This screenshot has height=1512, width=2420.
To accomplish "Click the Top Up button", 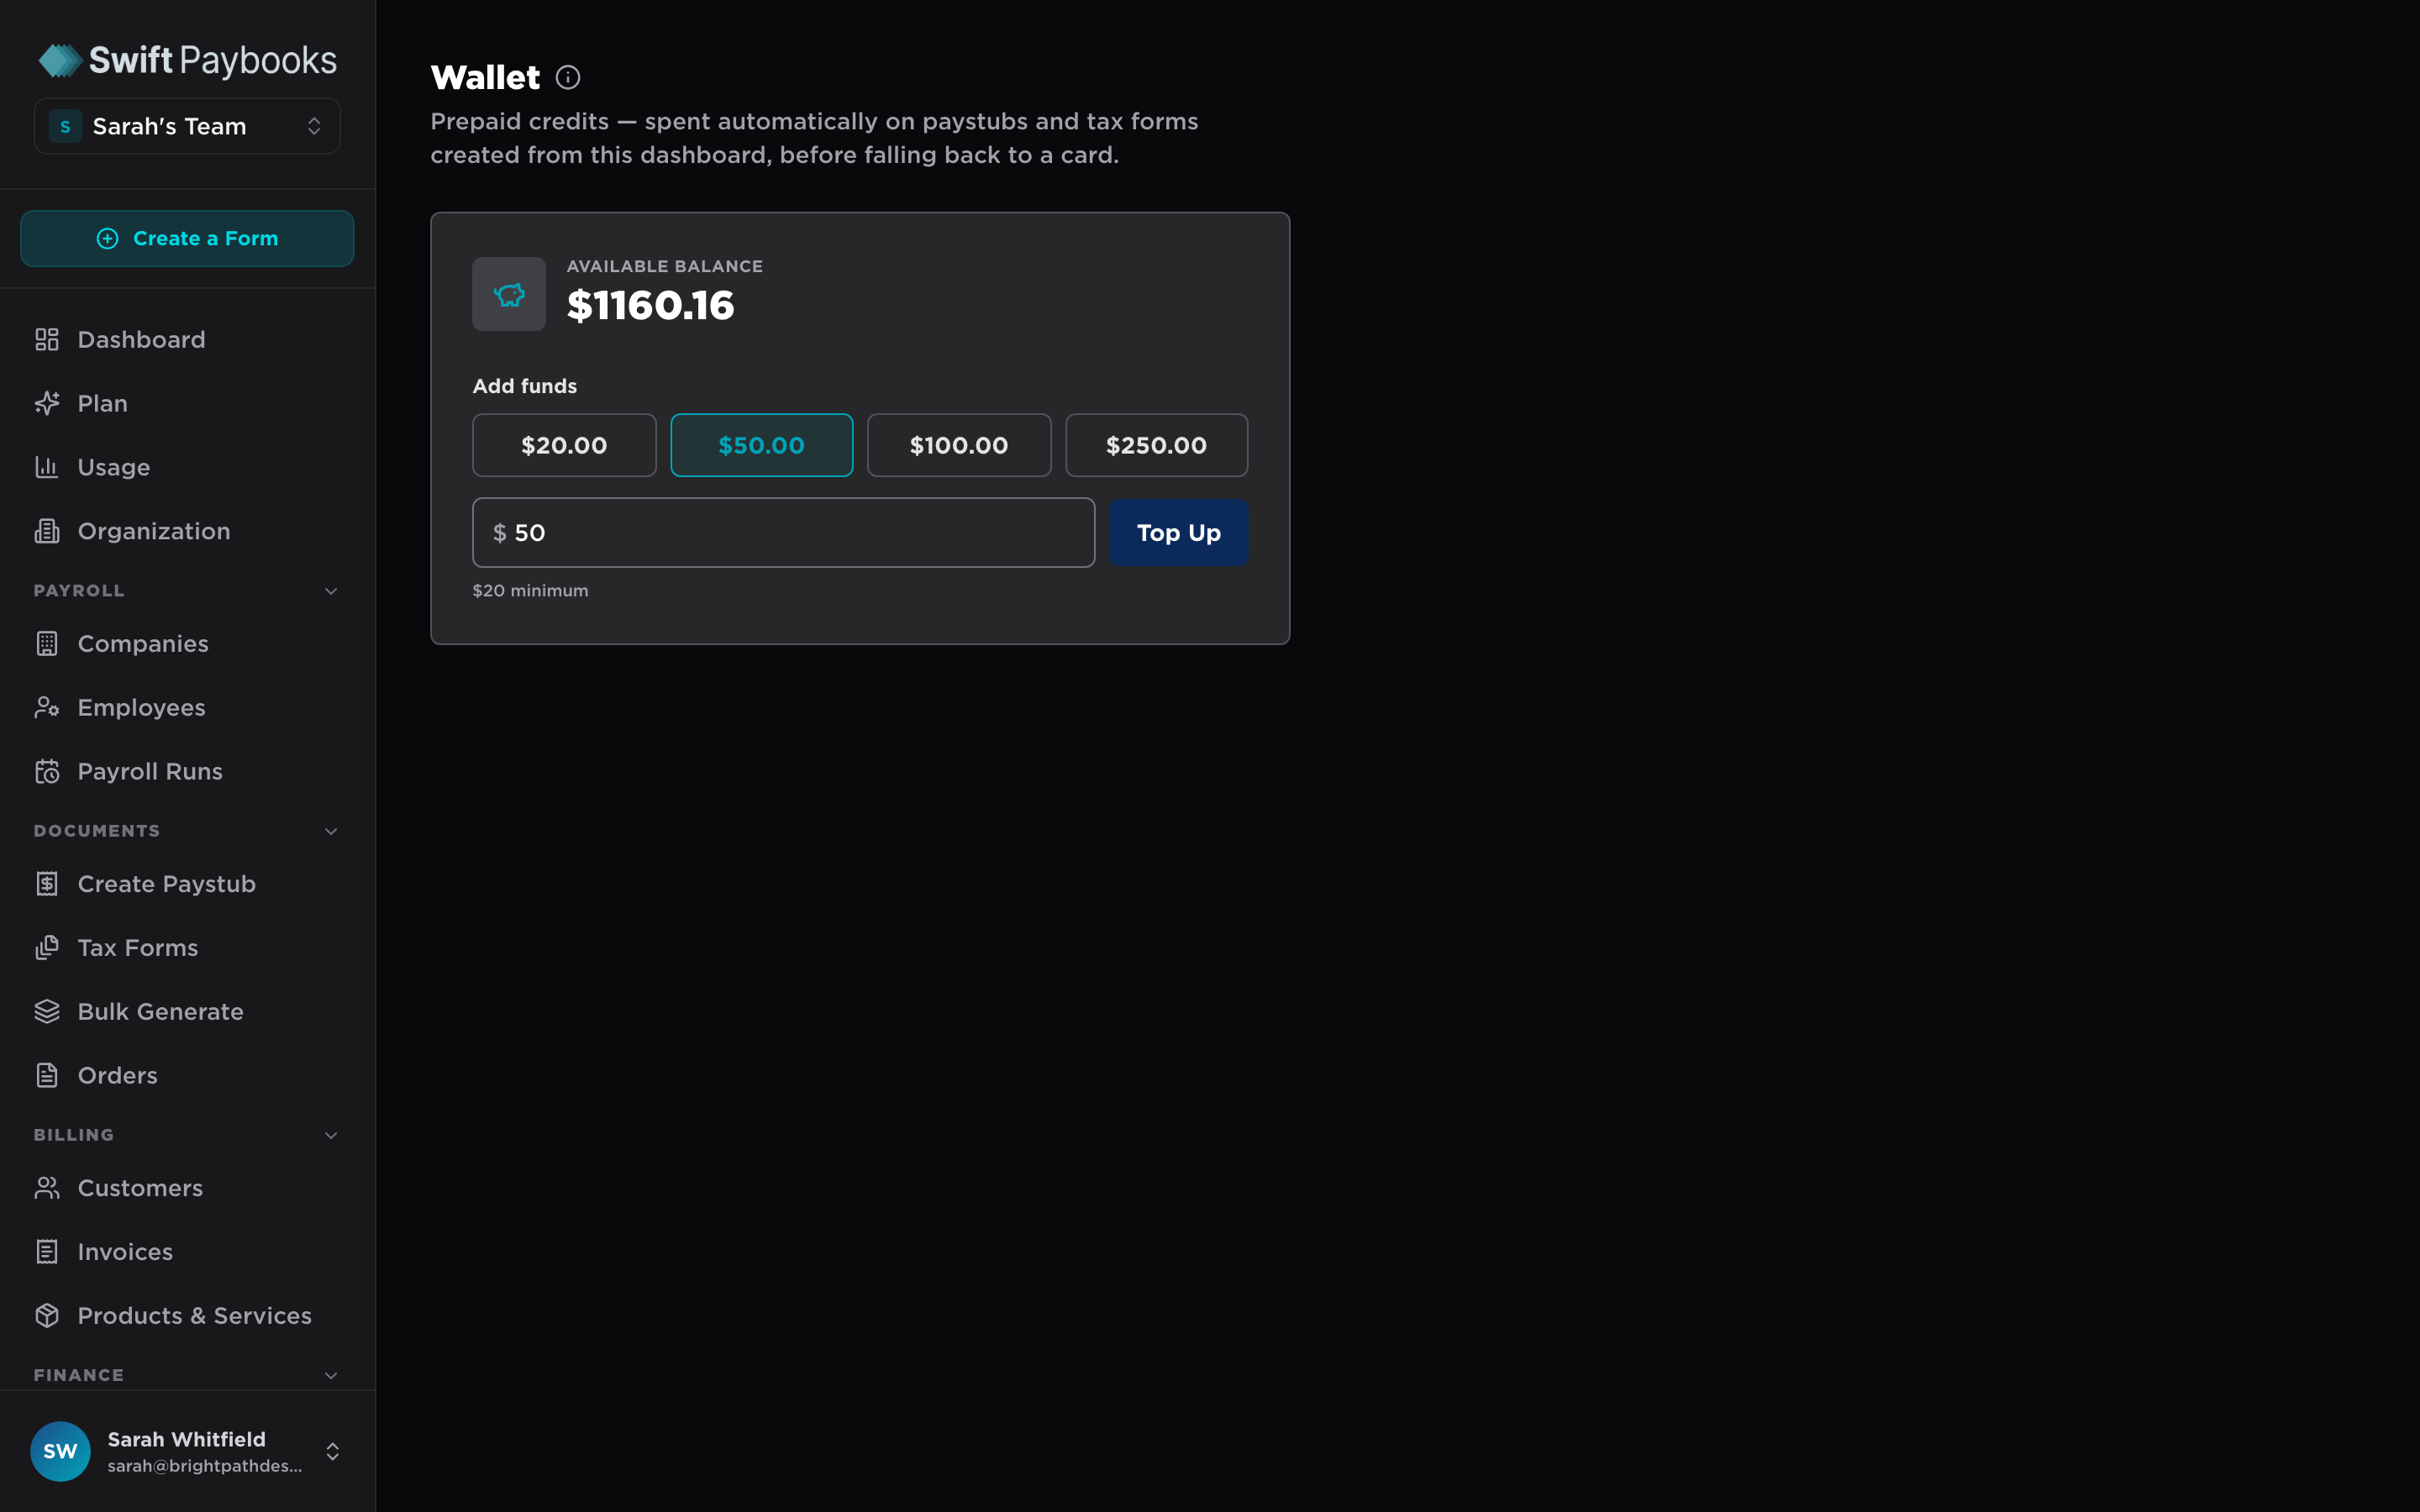I will pyautogui.click(x=1178, y=533).
